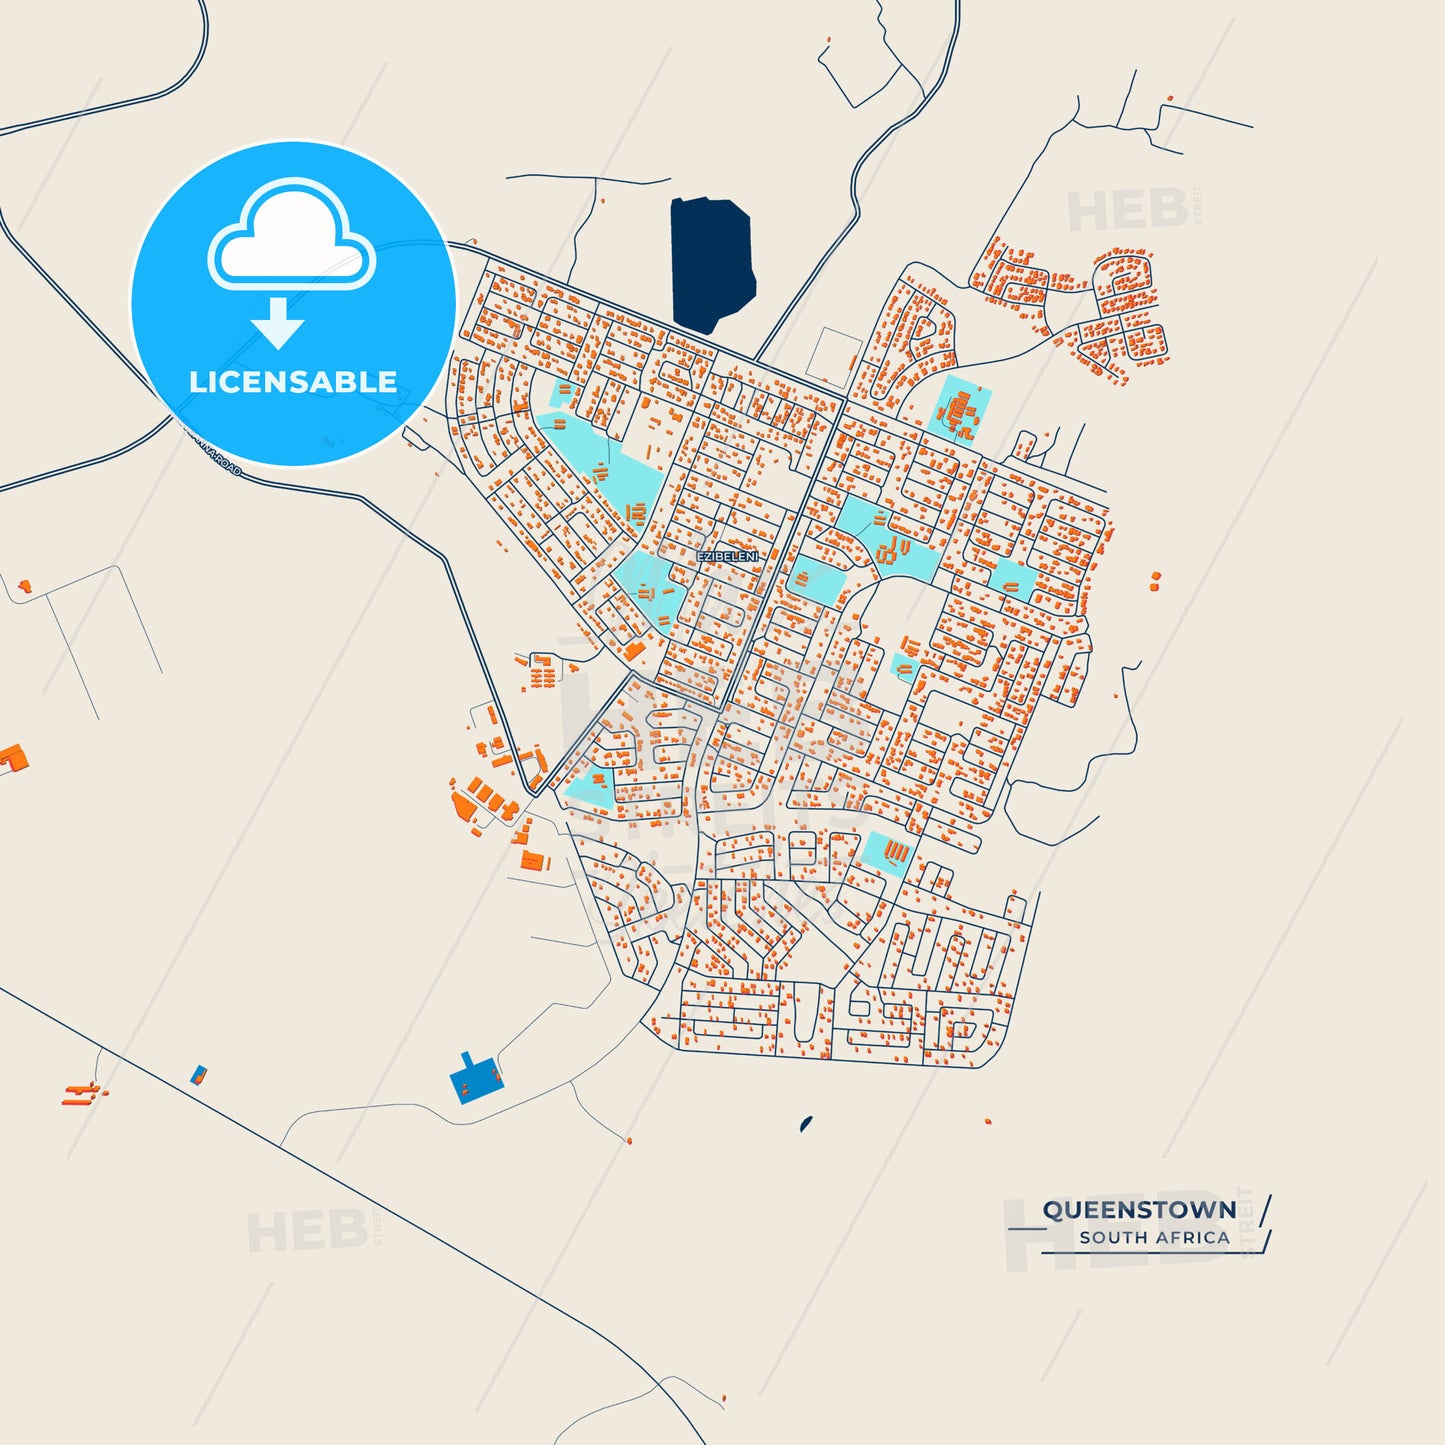Click the HEB watermark in bottom left
Screen dimensions: 1445x1445
click(307, 1231)
